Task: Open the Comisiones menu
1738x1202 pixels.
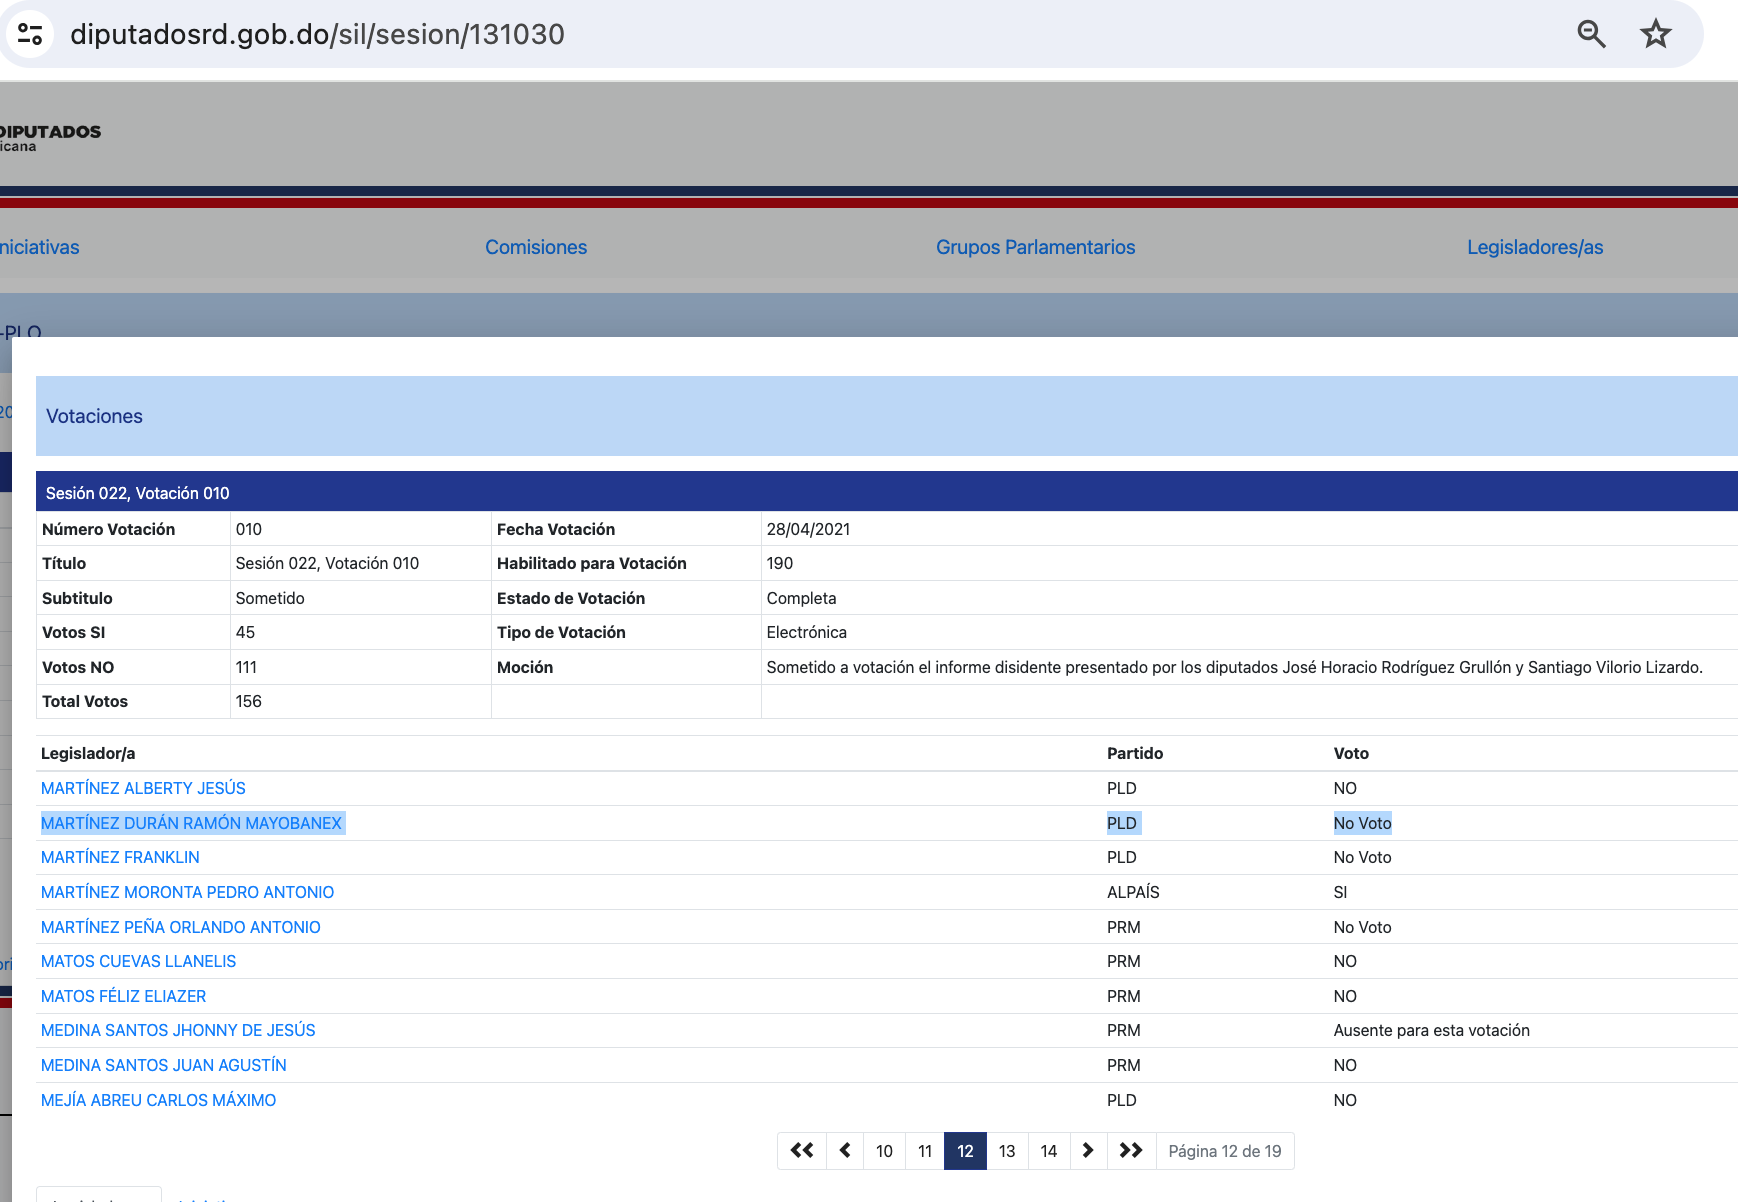Action: tap(536, 247)
